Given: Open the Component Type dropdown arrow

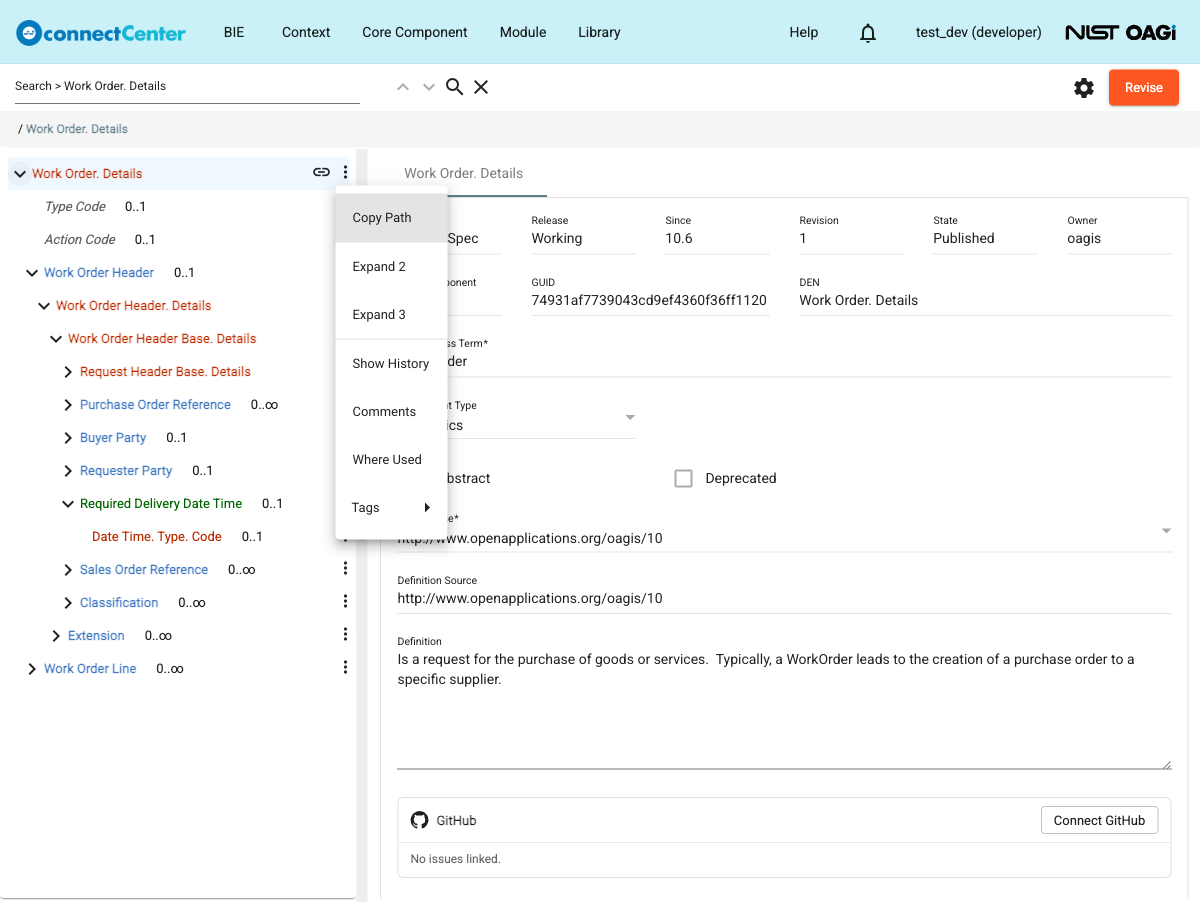Looking at the screenshot, I should (630, 417).
